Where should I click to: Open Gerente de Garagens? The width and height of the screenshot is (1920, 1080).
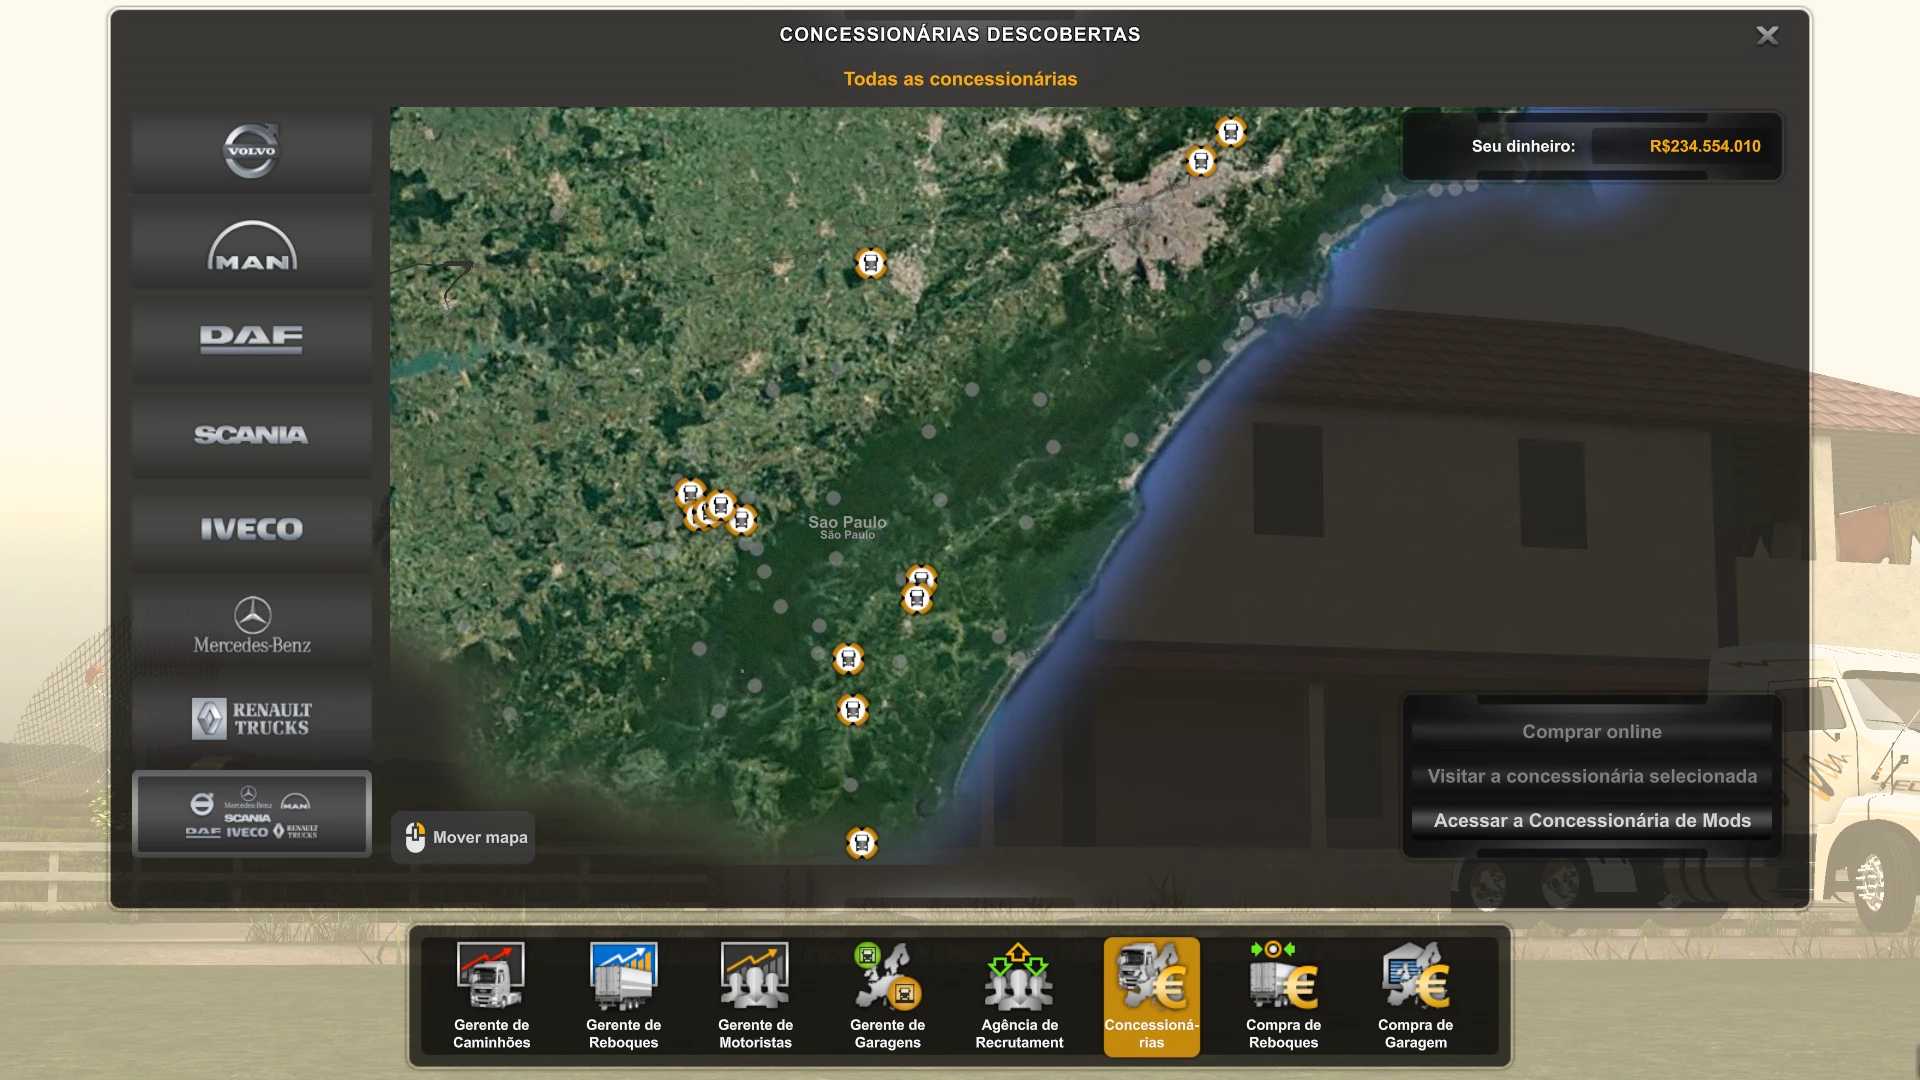click(887, 995)
